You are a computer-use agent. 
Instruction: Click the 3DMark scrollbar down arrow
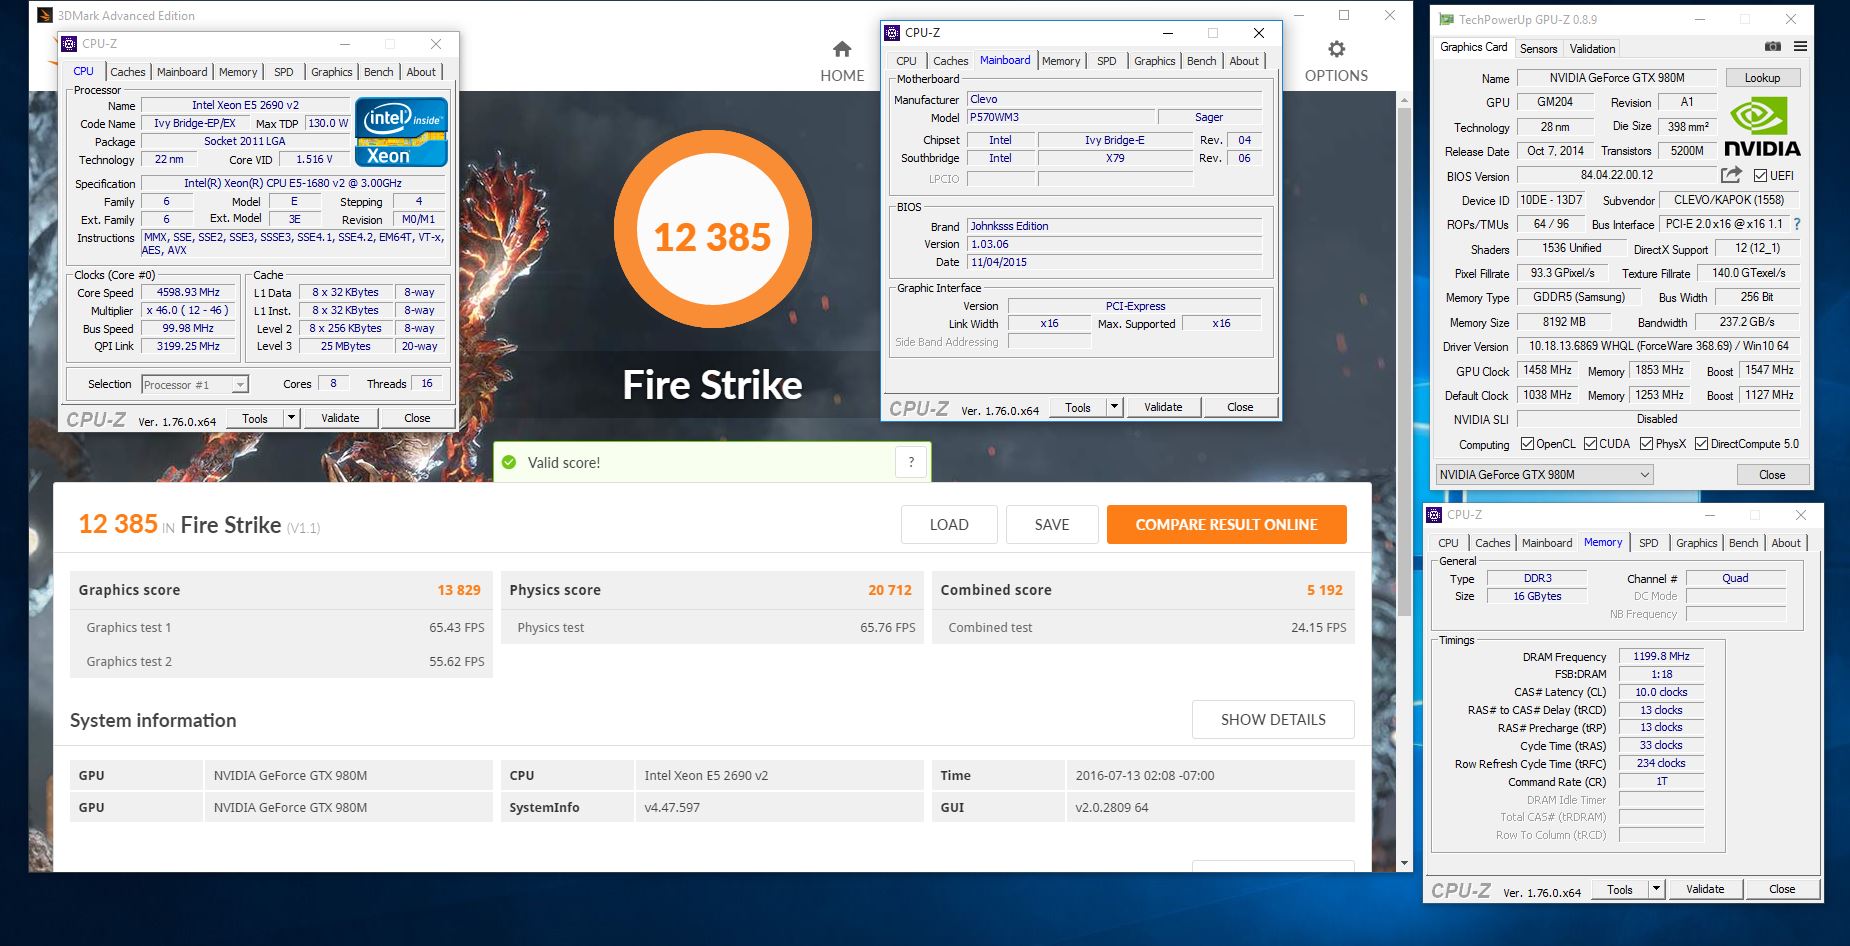pos(1404,863)
